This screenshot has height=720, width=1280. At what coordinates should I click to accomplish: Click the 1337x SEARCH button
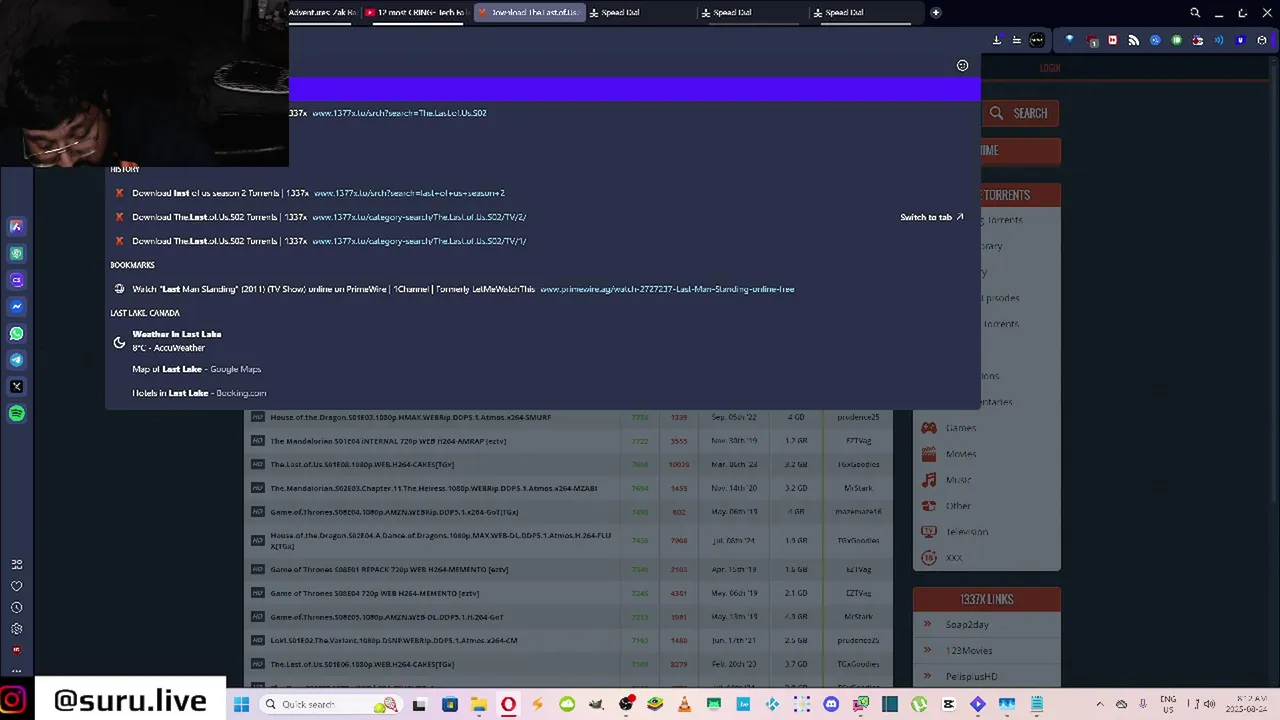click(1020, 113)
